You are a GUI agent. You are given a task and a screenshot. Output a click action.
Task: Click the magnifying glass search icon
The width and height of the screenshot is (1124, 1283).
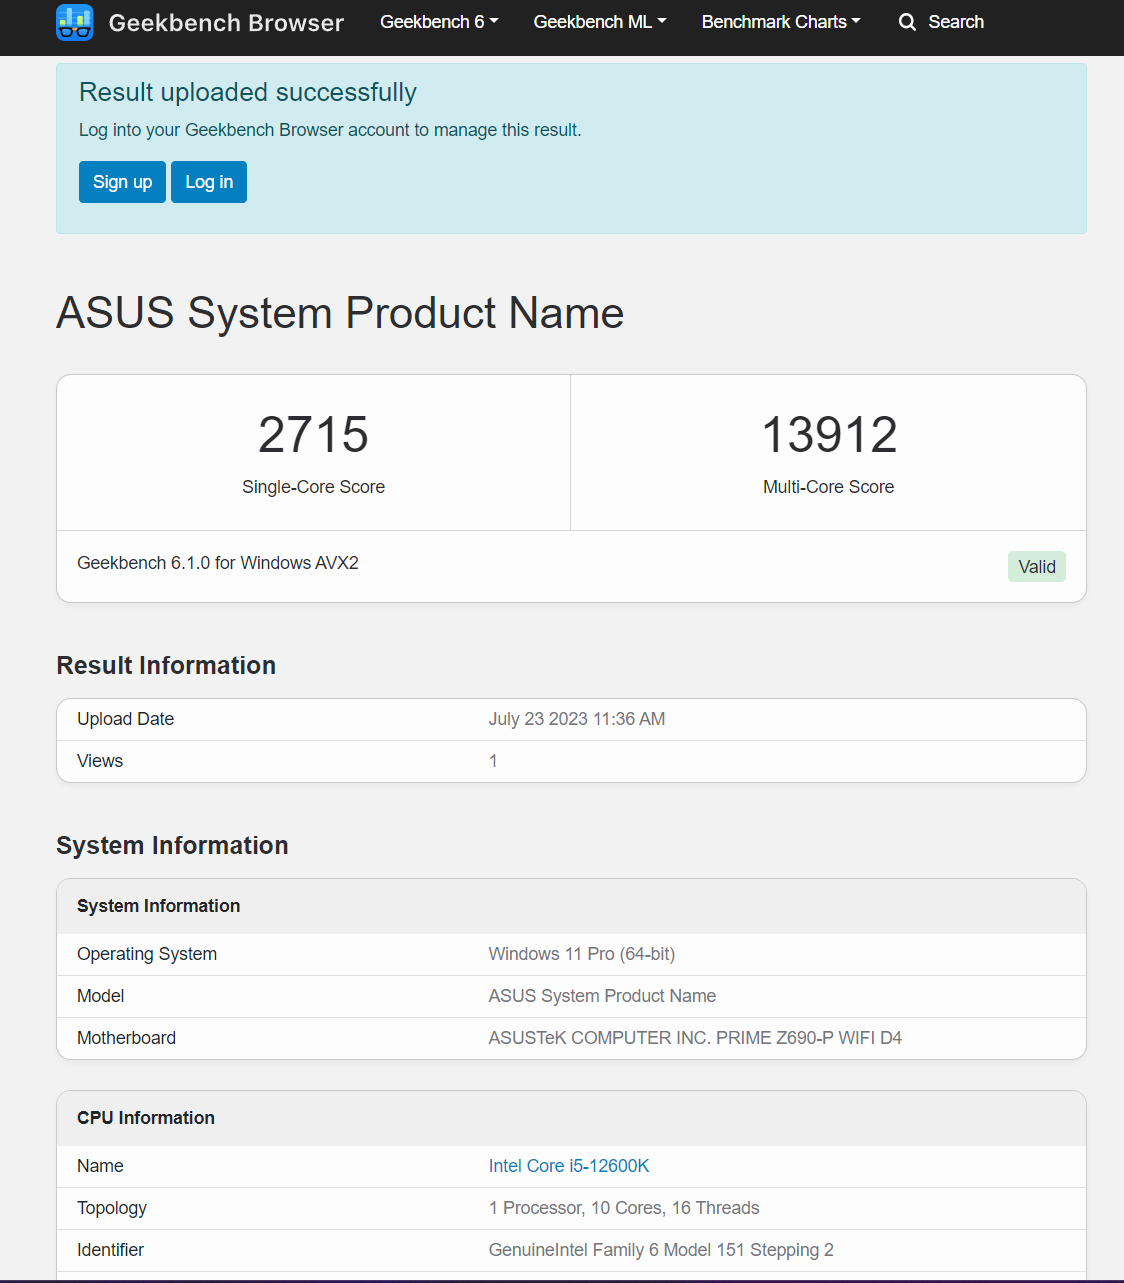[x=907, y=22]
